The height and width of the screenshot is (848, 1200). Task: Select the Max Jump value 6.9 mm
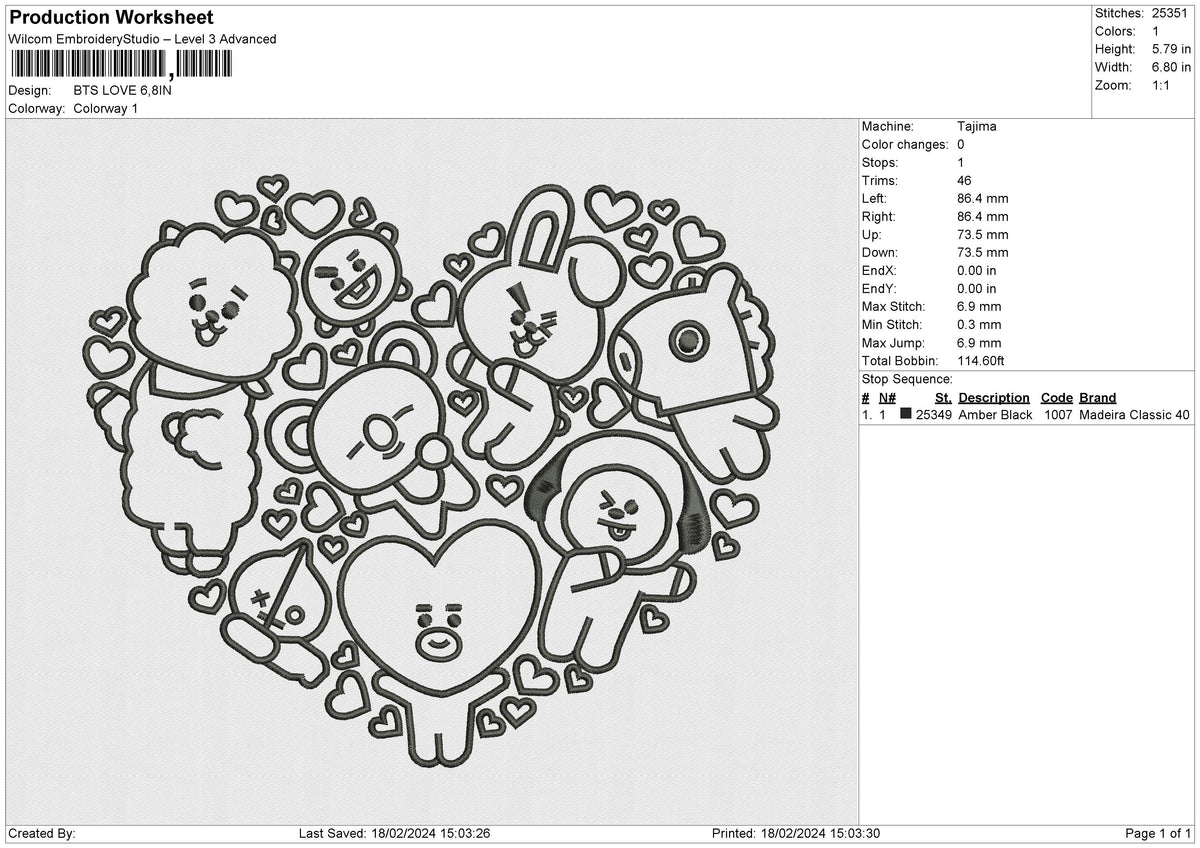[x=979, y=342]
